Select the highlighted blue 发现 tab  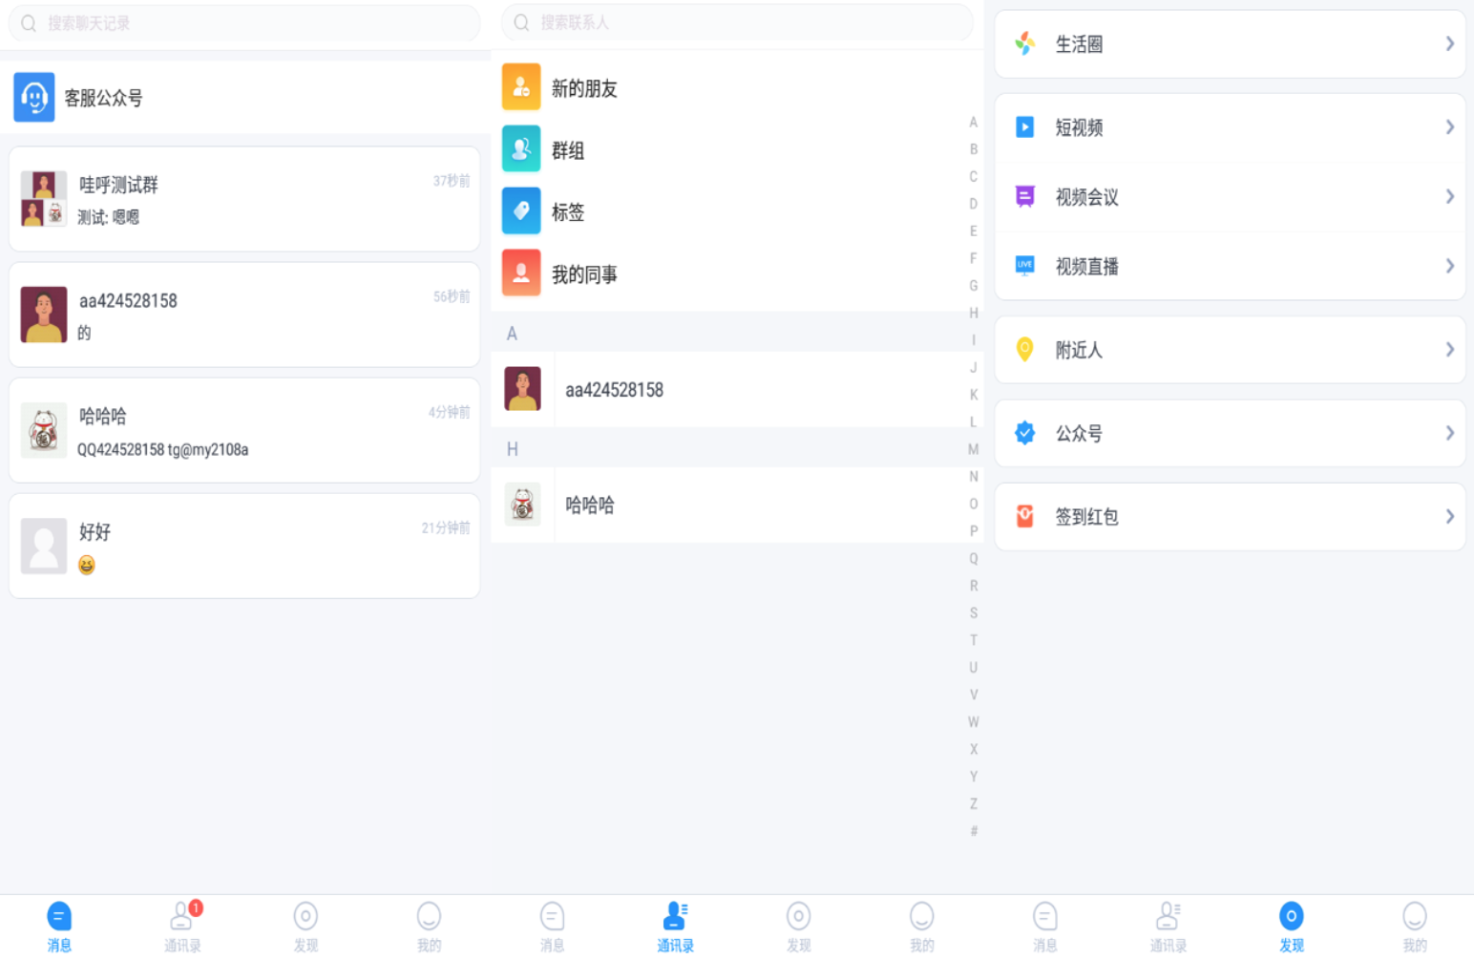click(1291, 925)
